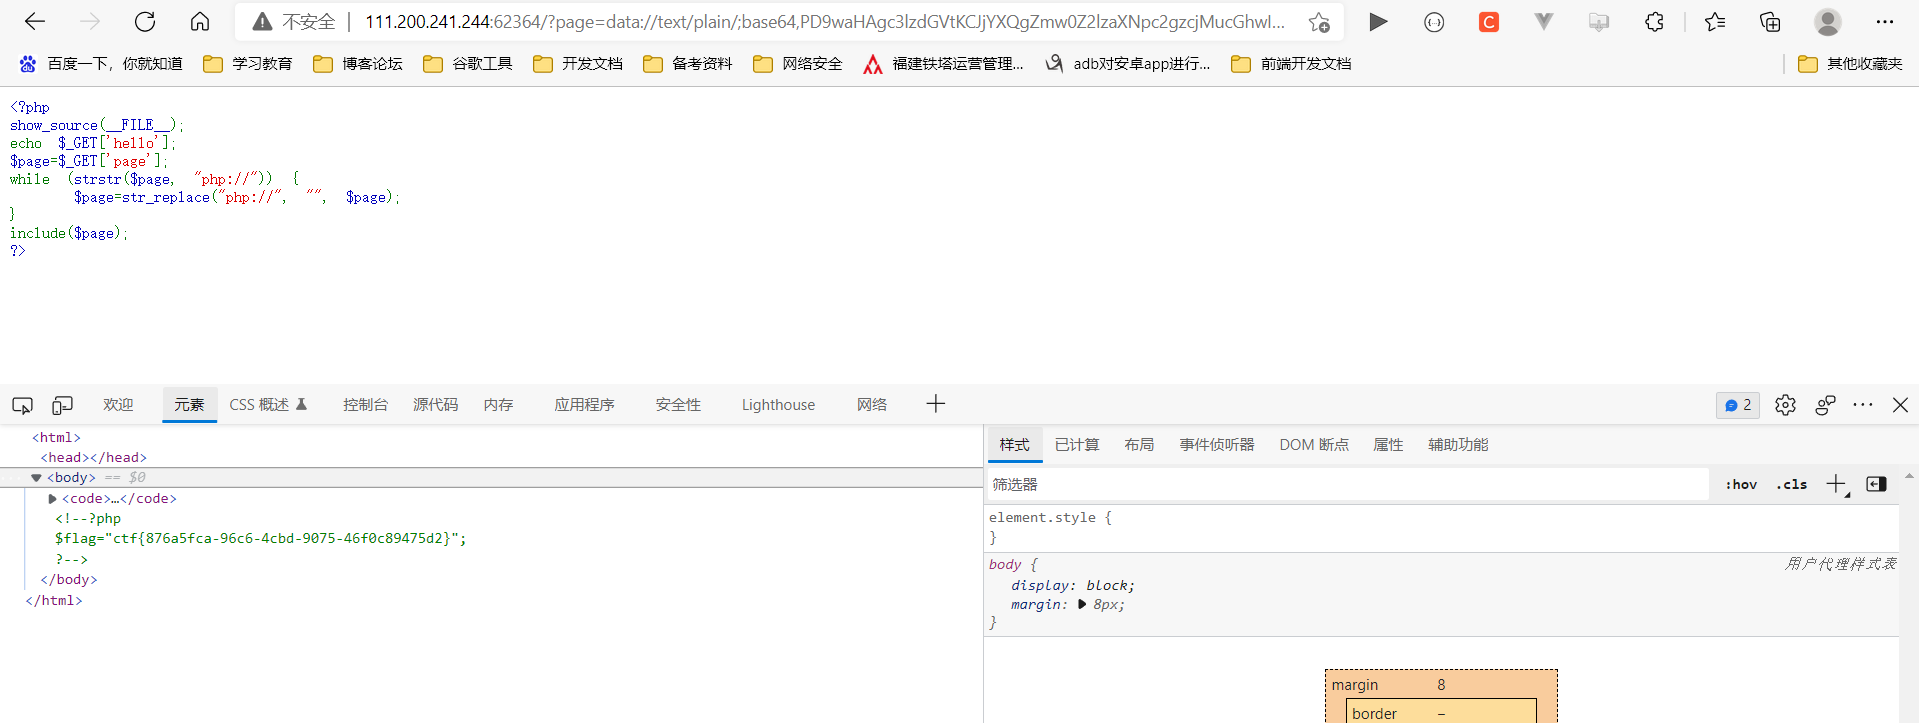Click the play-shaped extension icon

1378,21
